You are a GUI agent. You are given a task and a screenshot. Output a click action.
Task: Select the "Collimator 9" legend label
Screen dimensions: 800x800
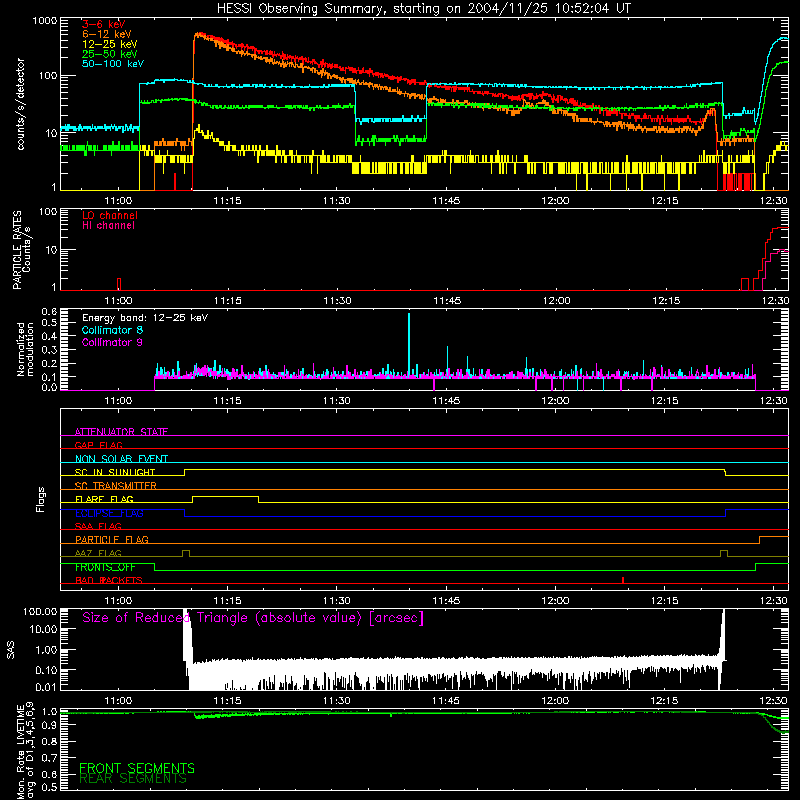point(112,342)
